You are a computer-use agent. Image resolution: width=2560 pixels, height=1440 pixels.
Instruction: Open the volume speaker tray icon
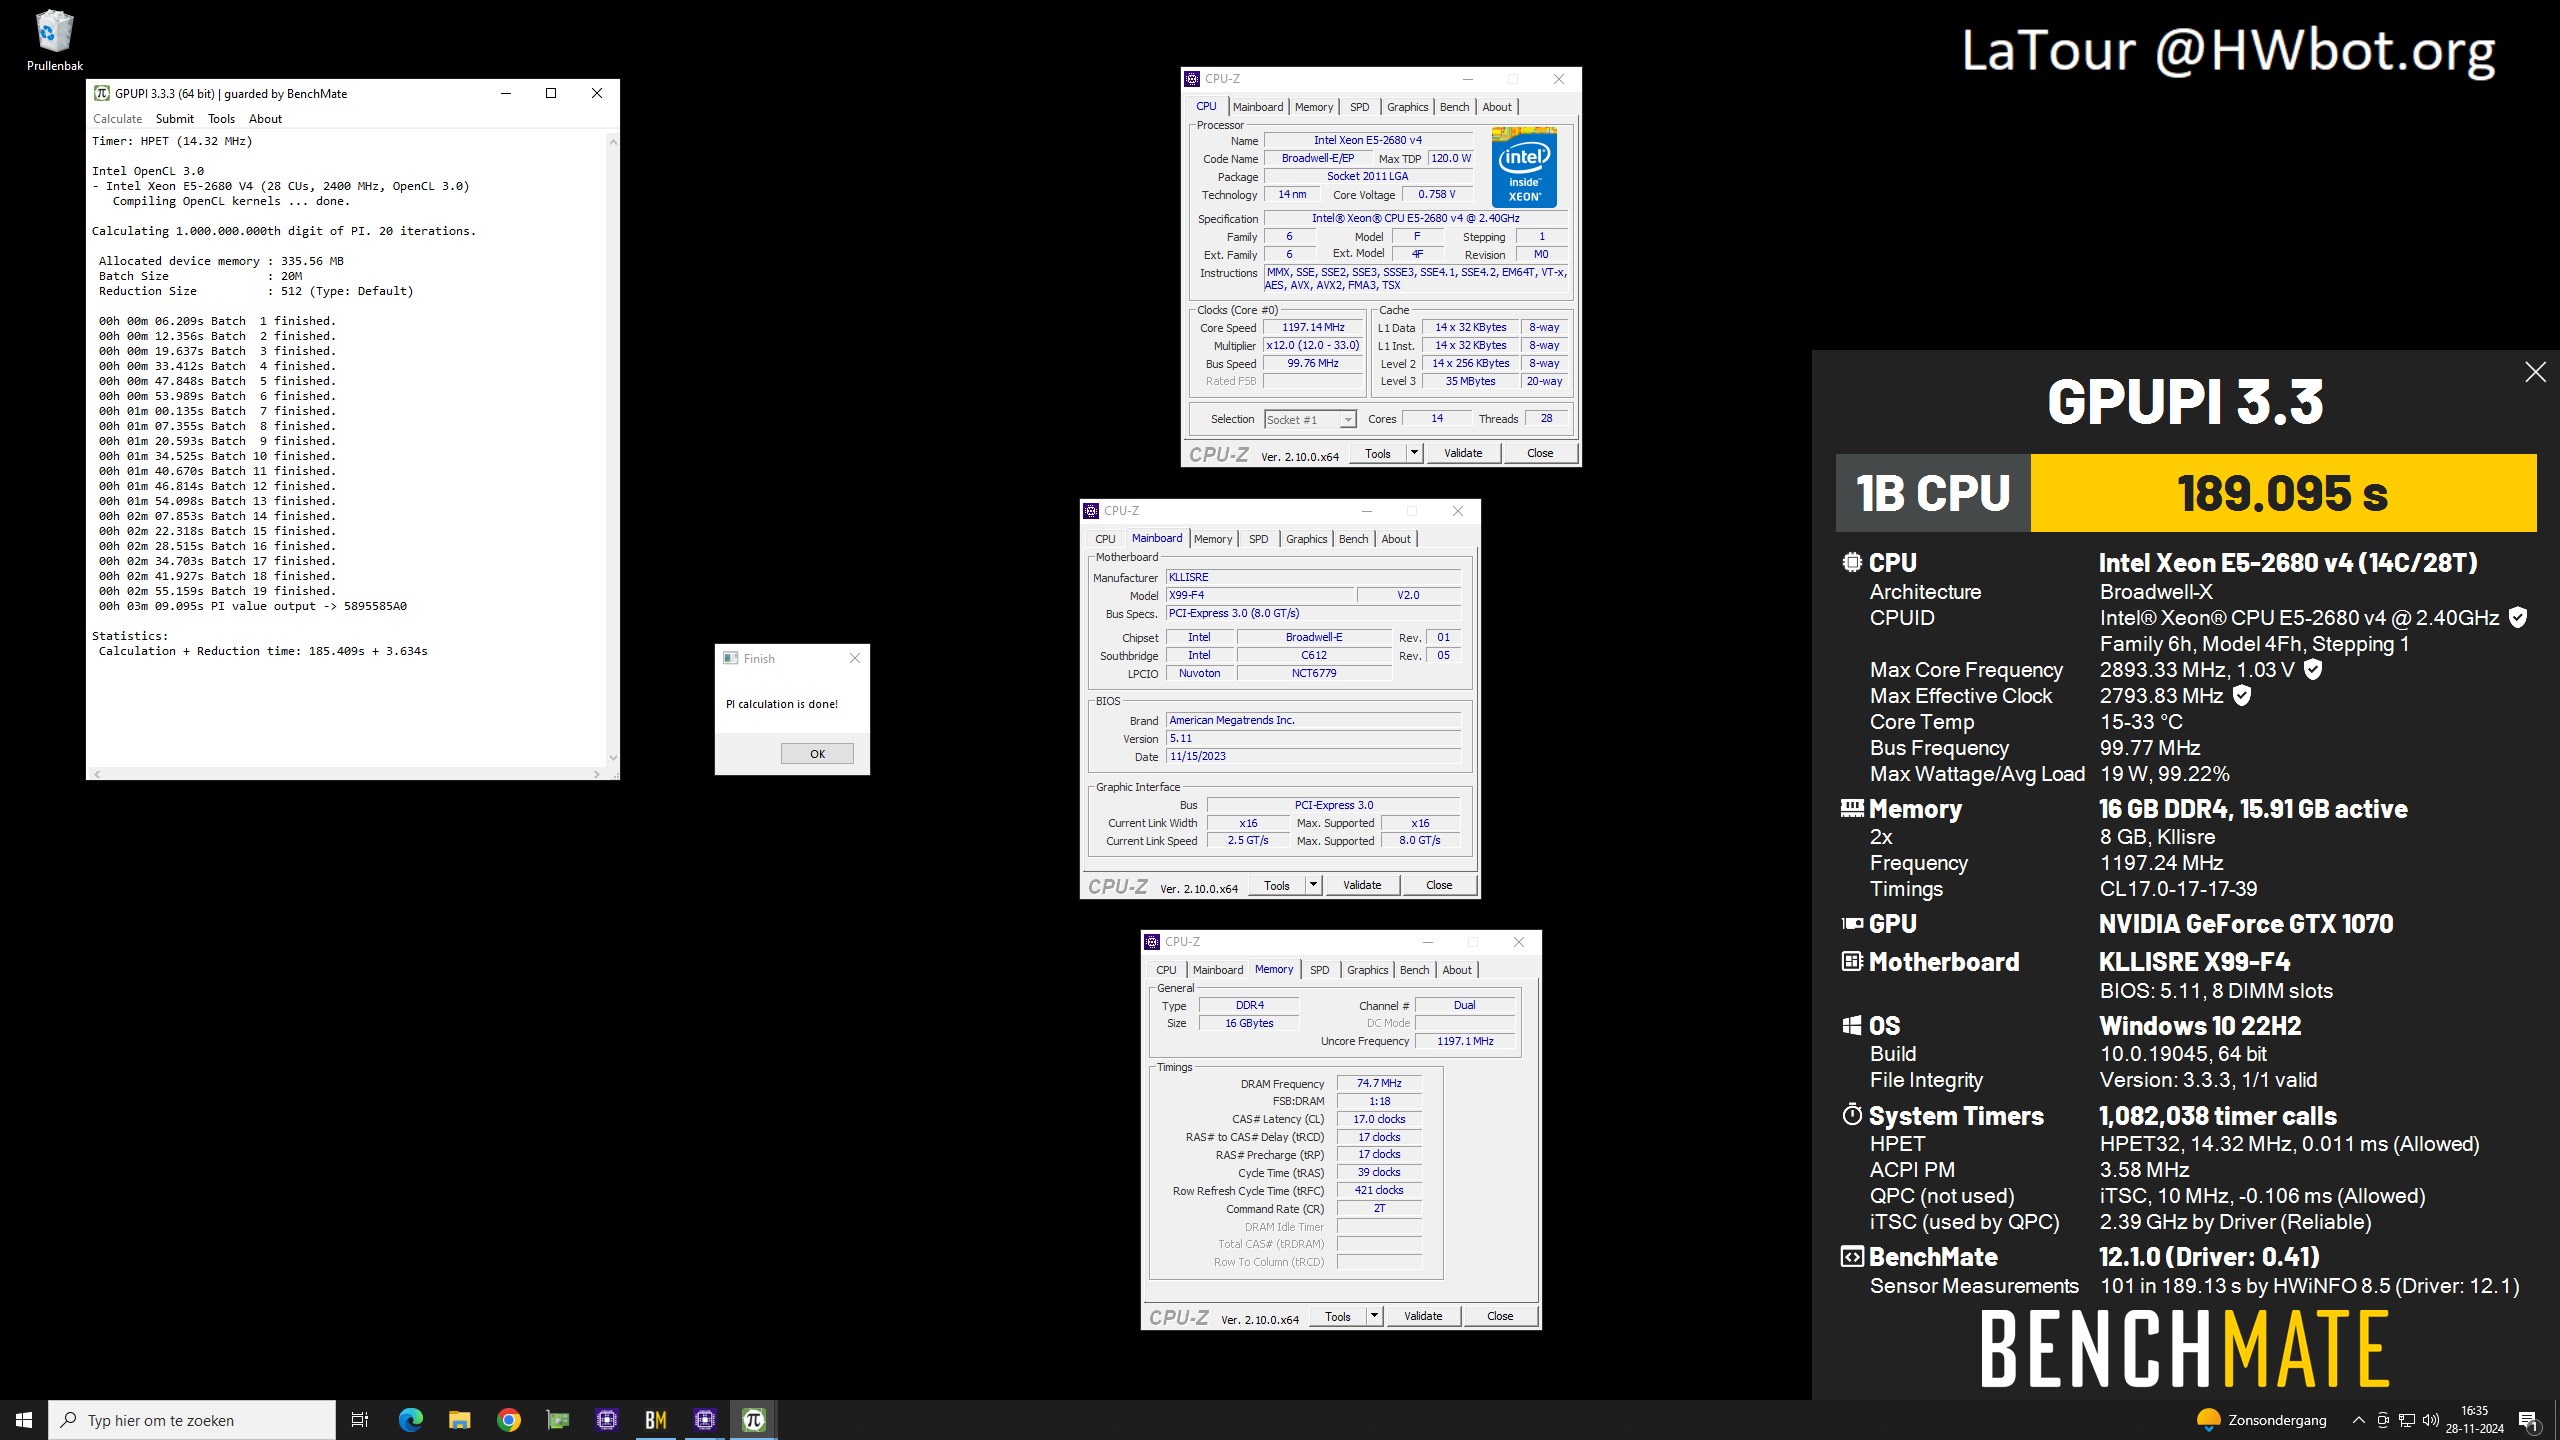pyautogui.click(x=2431, y=1420)
